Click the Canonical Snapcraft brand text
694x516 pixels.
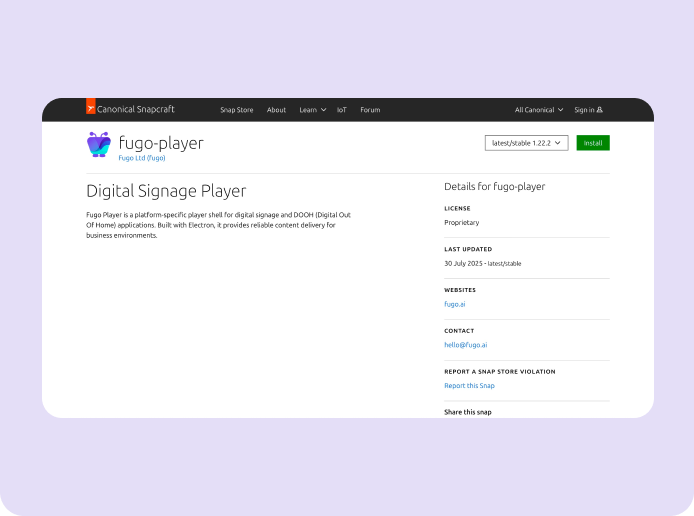(x=135, y=109)
